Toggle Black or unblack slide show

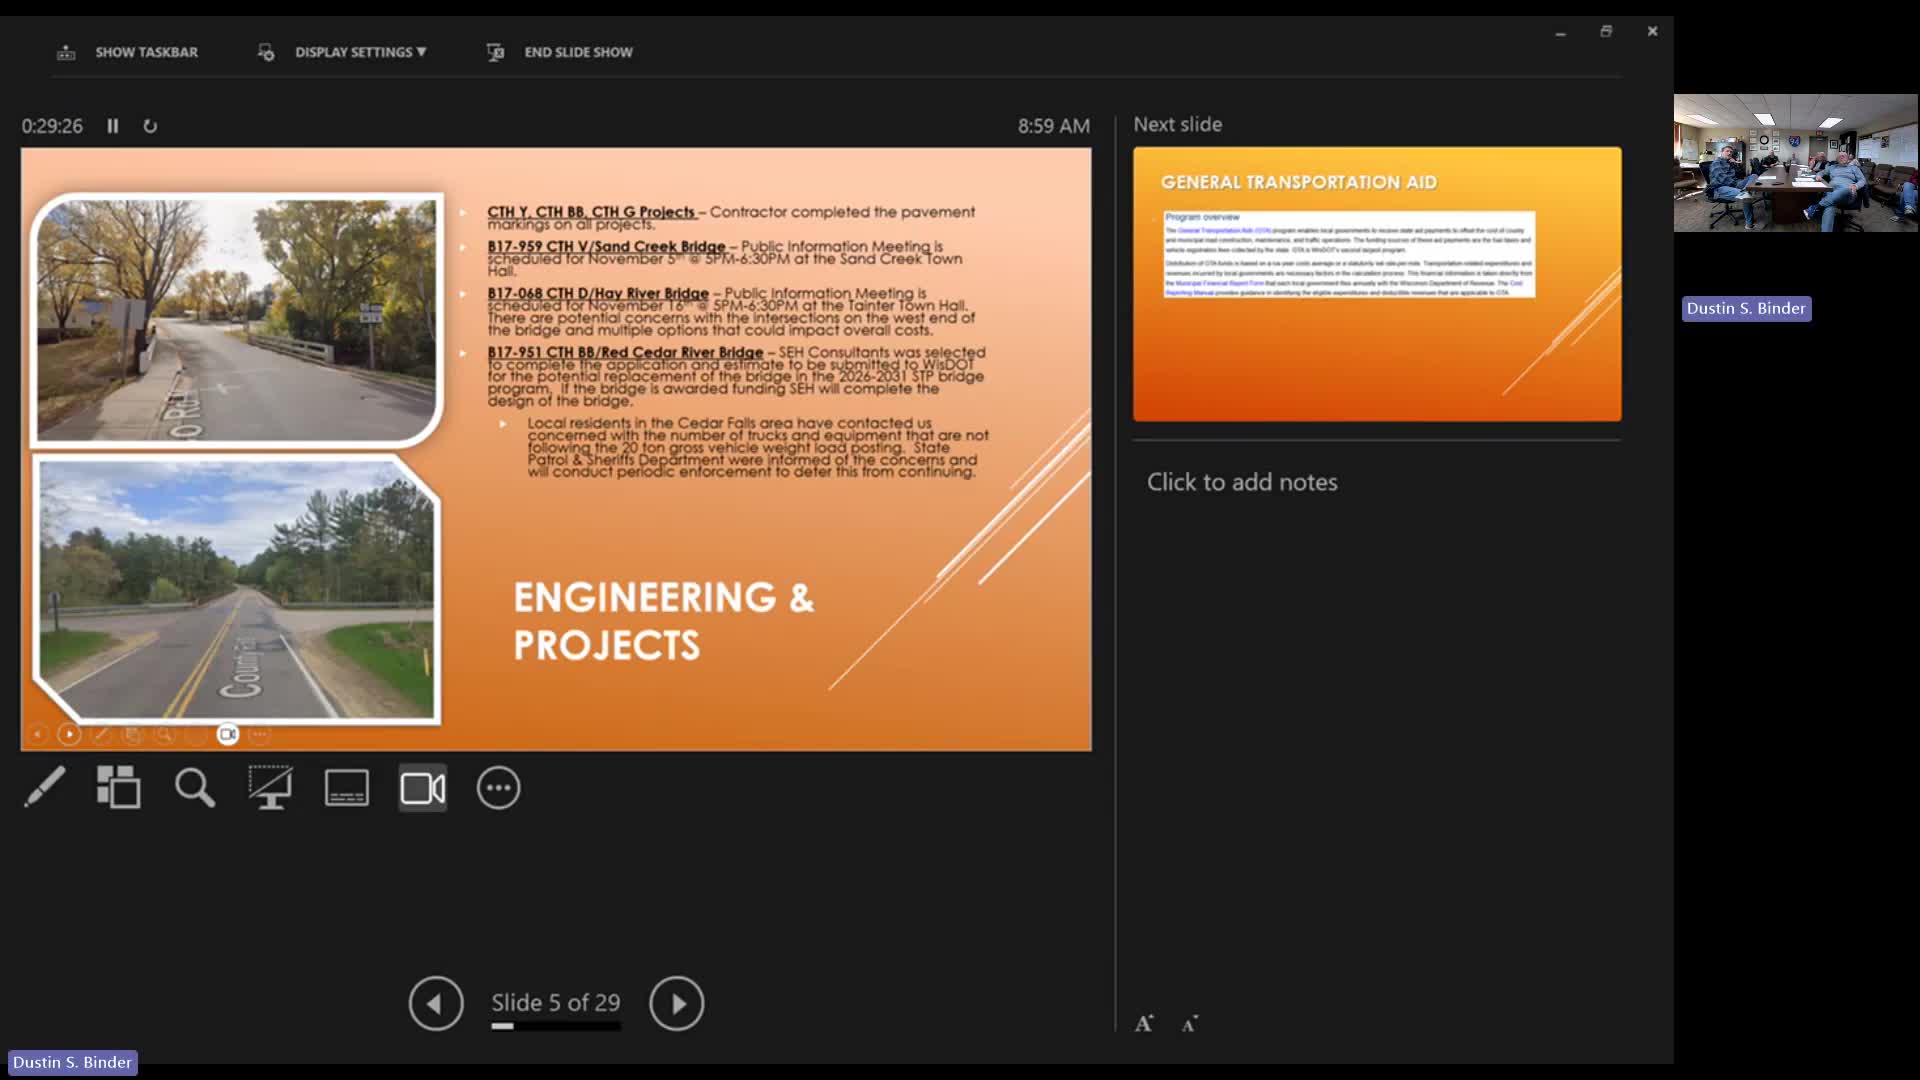pos(270,788)
